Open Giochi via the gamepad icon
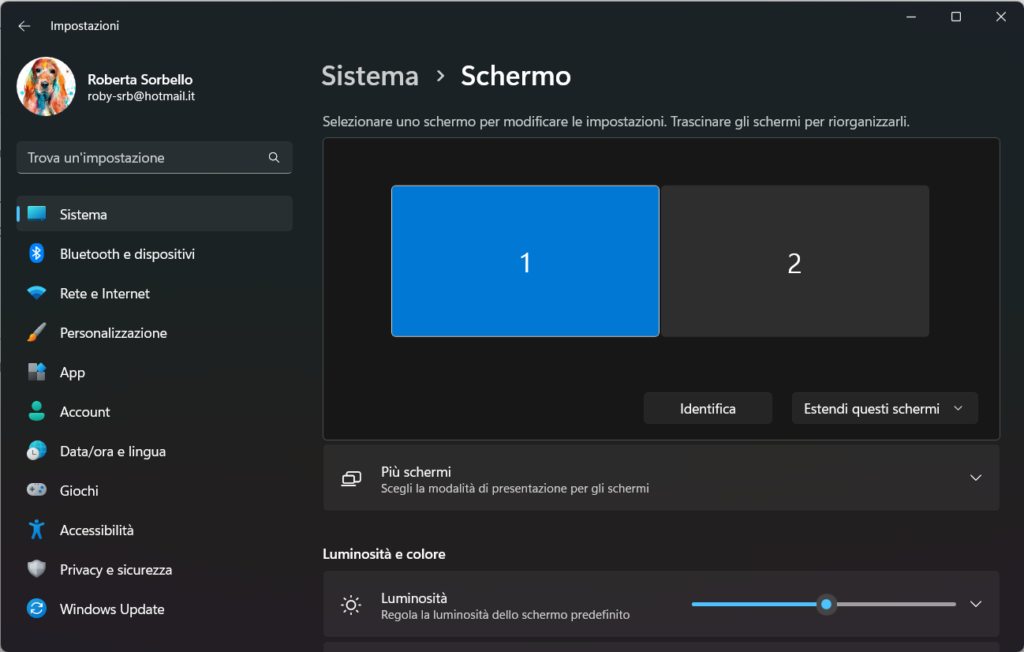Image resolution: width=1024 pixels, height=652 pixels. click(37, 490)
